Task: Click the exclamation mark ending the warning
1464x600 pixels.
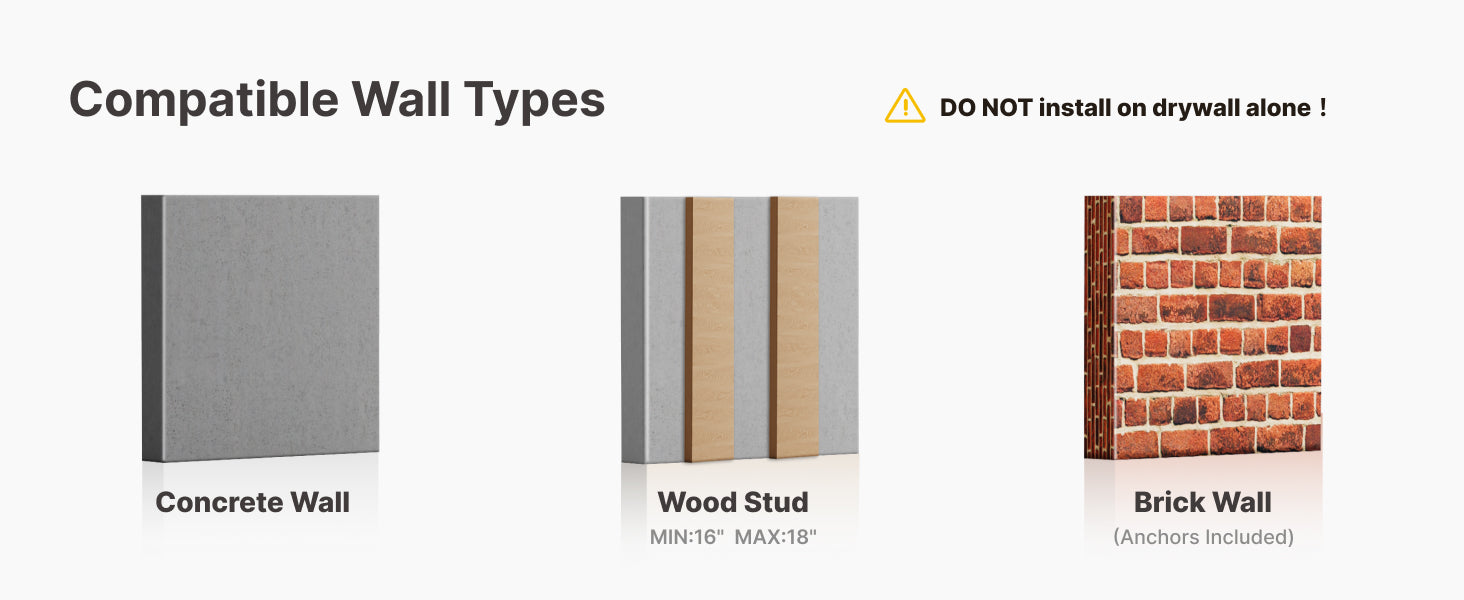Action: coord(1323,107)
